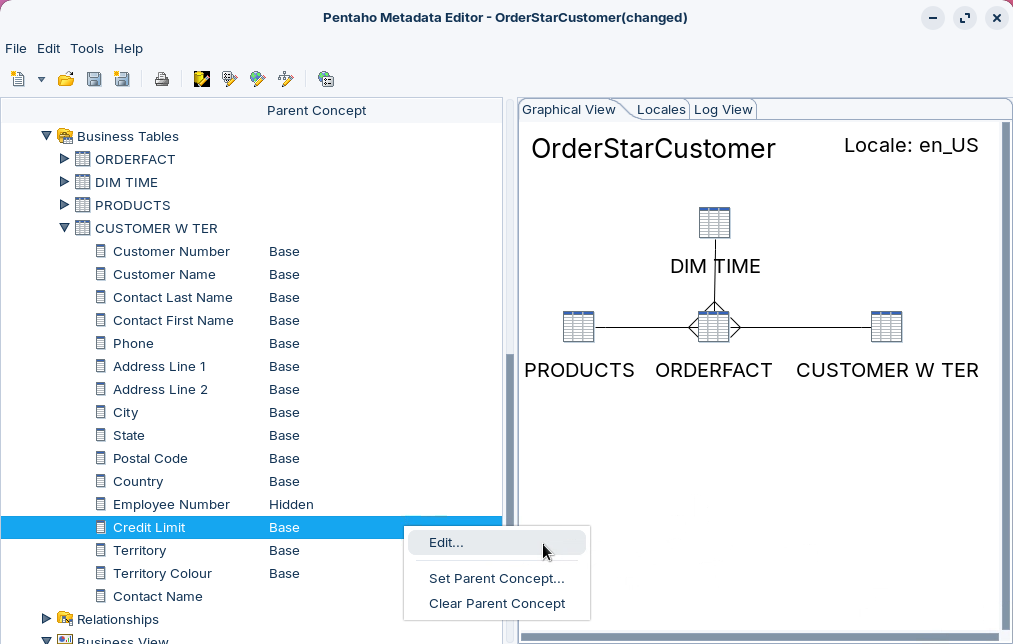This screenshot has height=644, width=1013.
Task: Click the Open folder toolbar icon
Action: [x=66, y=79]
